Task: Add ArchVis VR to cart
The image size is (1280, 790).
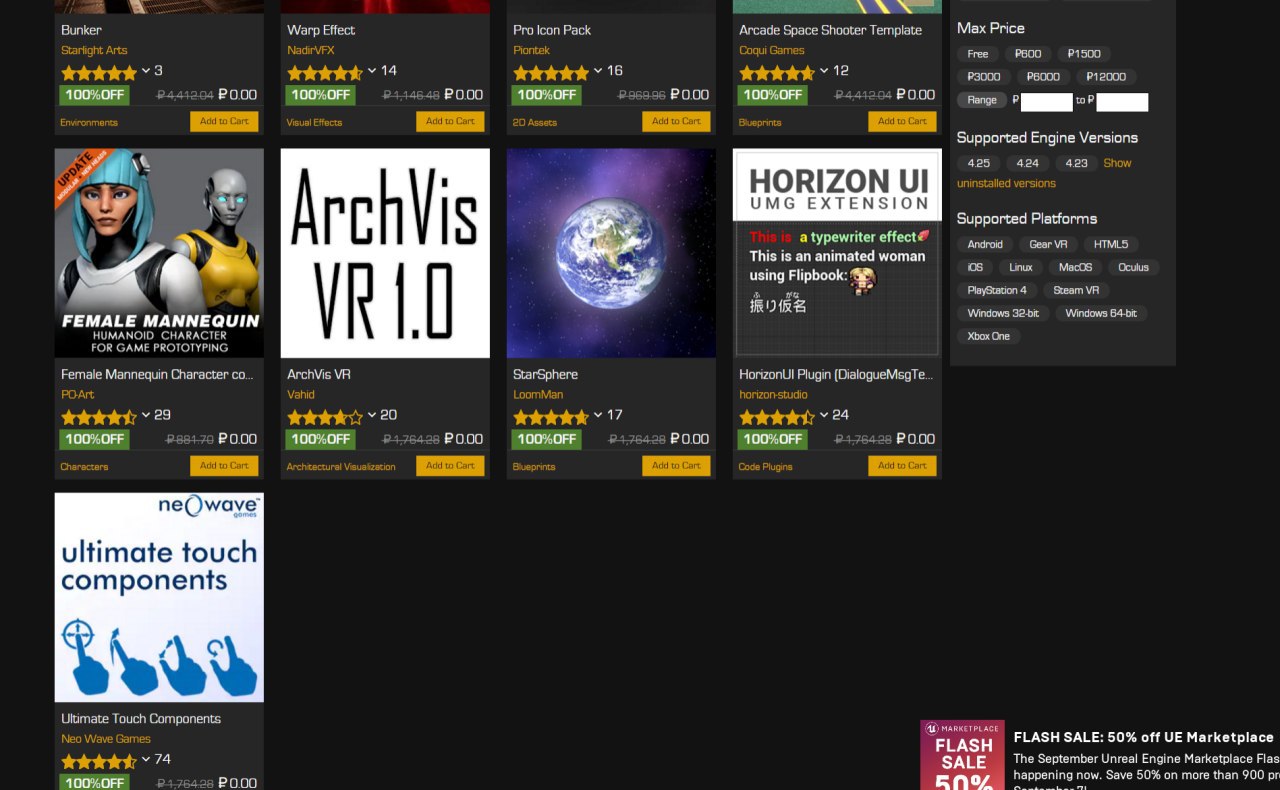Action: pyautogui.click(x=450, y=465)
